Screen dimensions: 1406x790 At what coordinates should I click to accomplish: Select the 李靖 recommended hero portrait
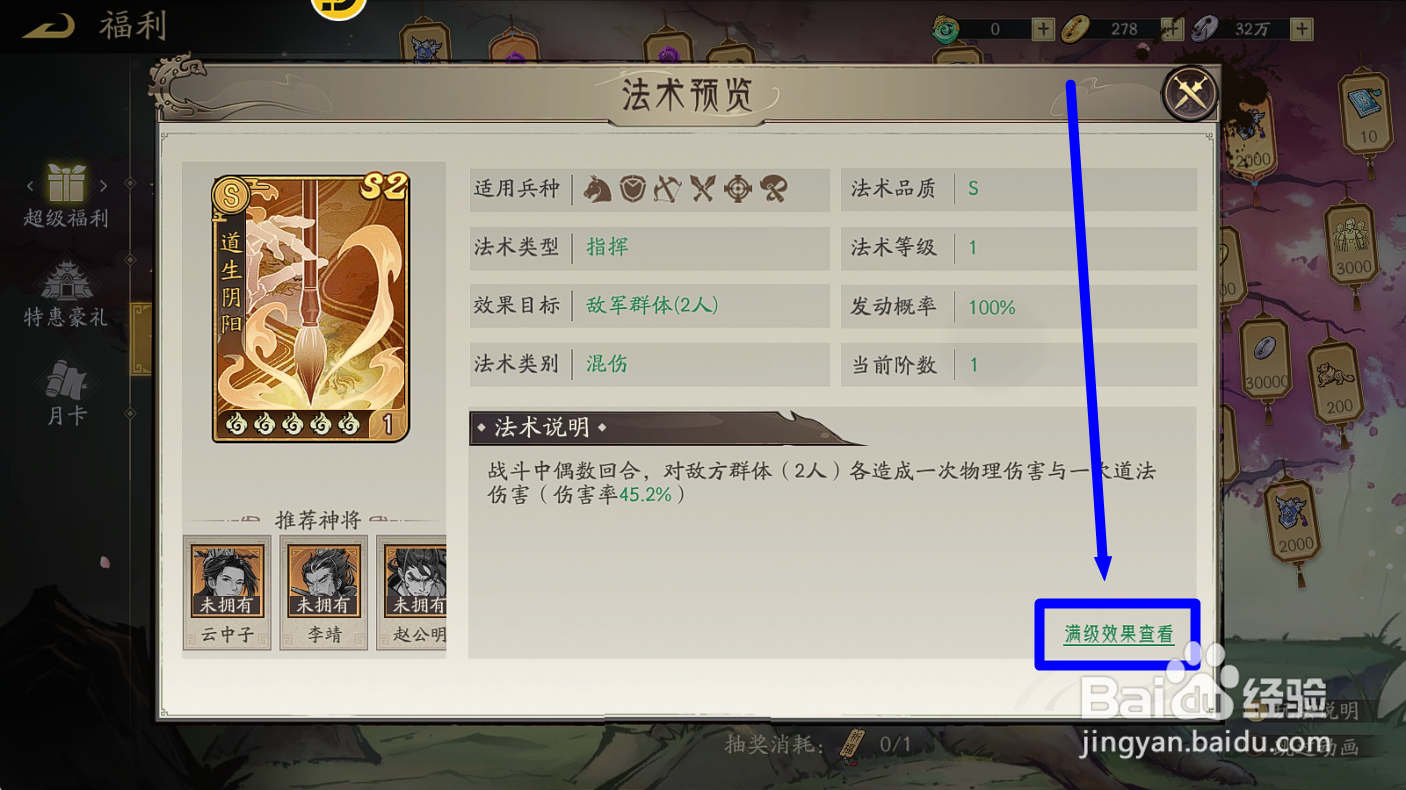coord(324,592)
